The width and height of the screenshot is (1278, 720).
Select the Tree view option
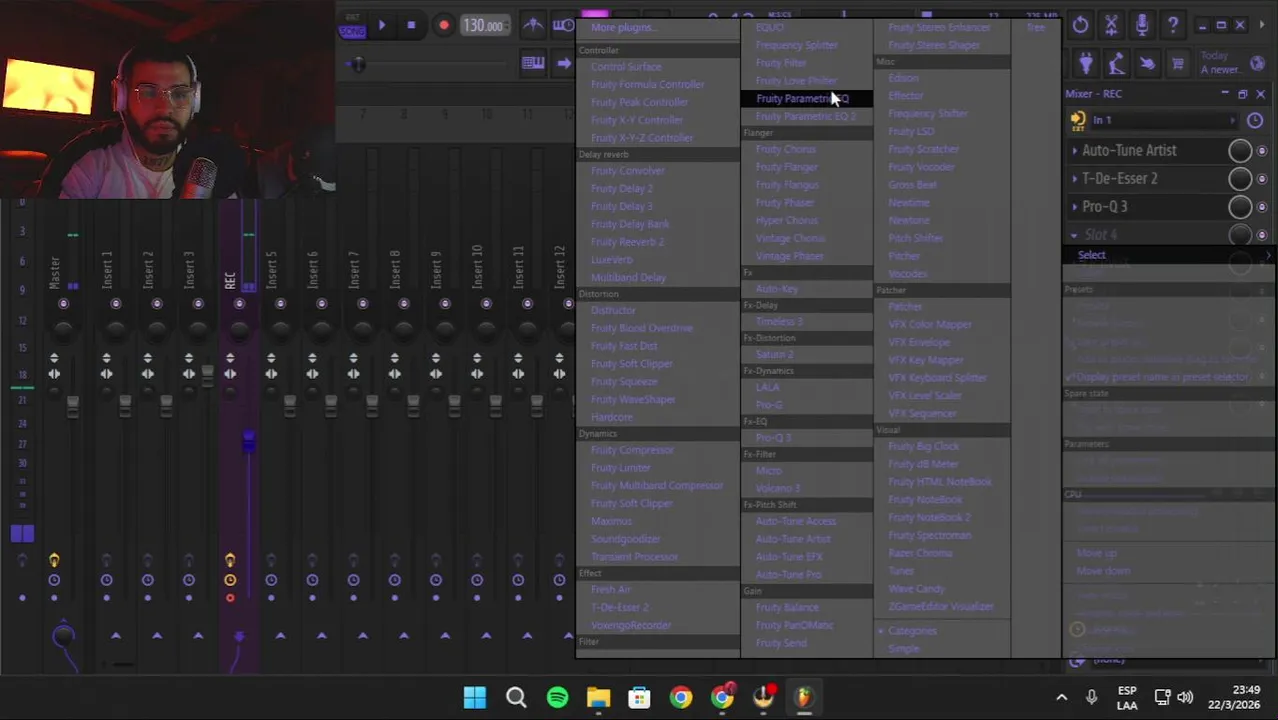click(1035, 27)
